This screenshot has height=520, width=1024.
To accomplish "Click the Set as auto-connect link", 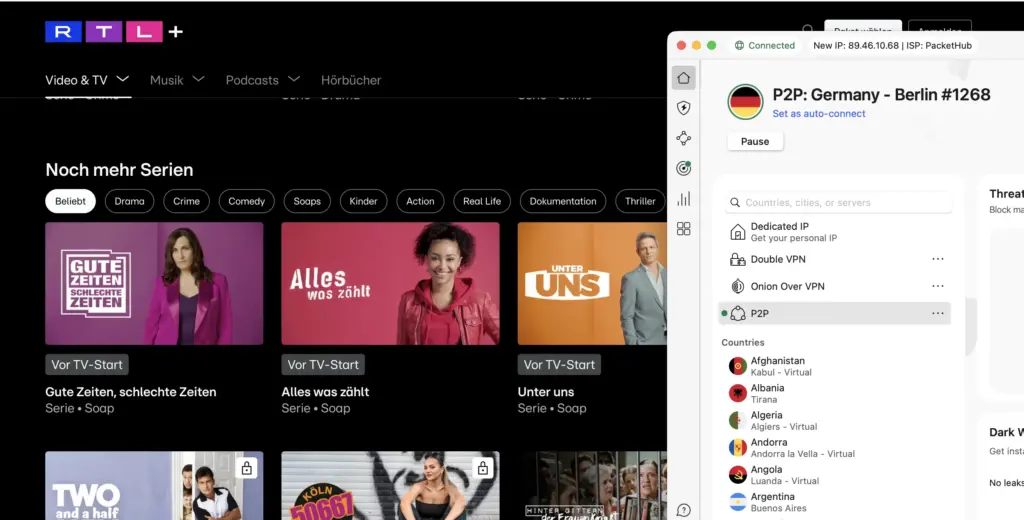I will (819, 114).
